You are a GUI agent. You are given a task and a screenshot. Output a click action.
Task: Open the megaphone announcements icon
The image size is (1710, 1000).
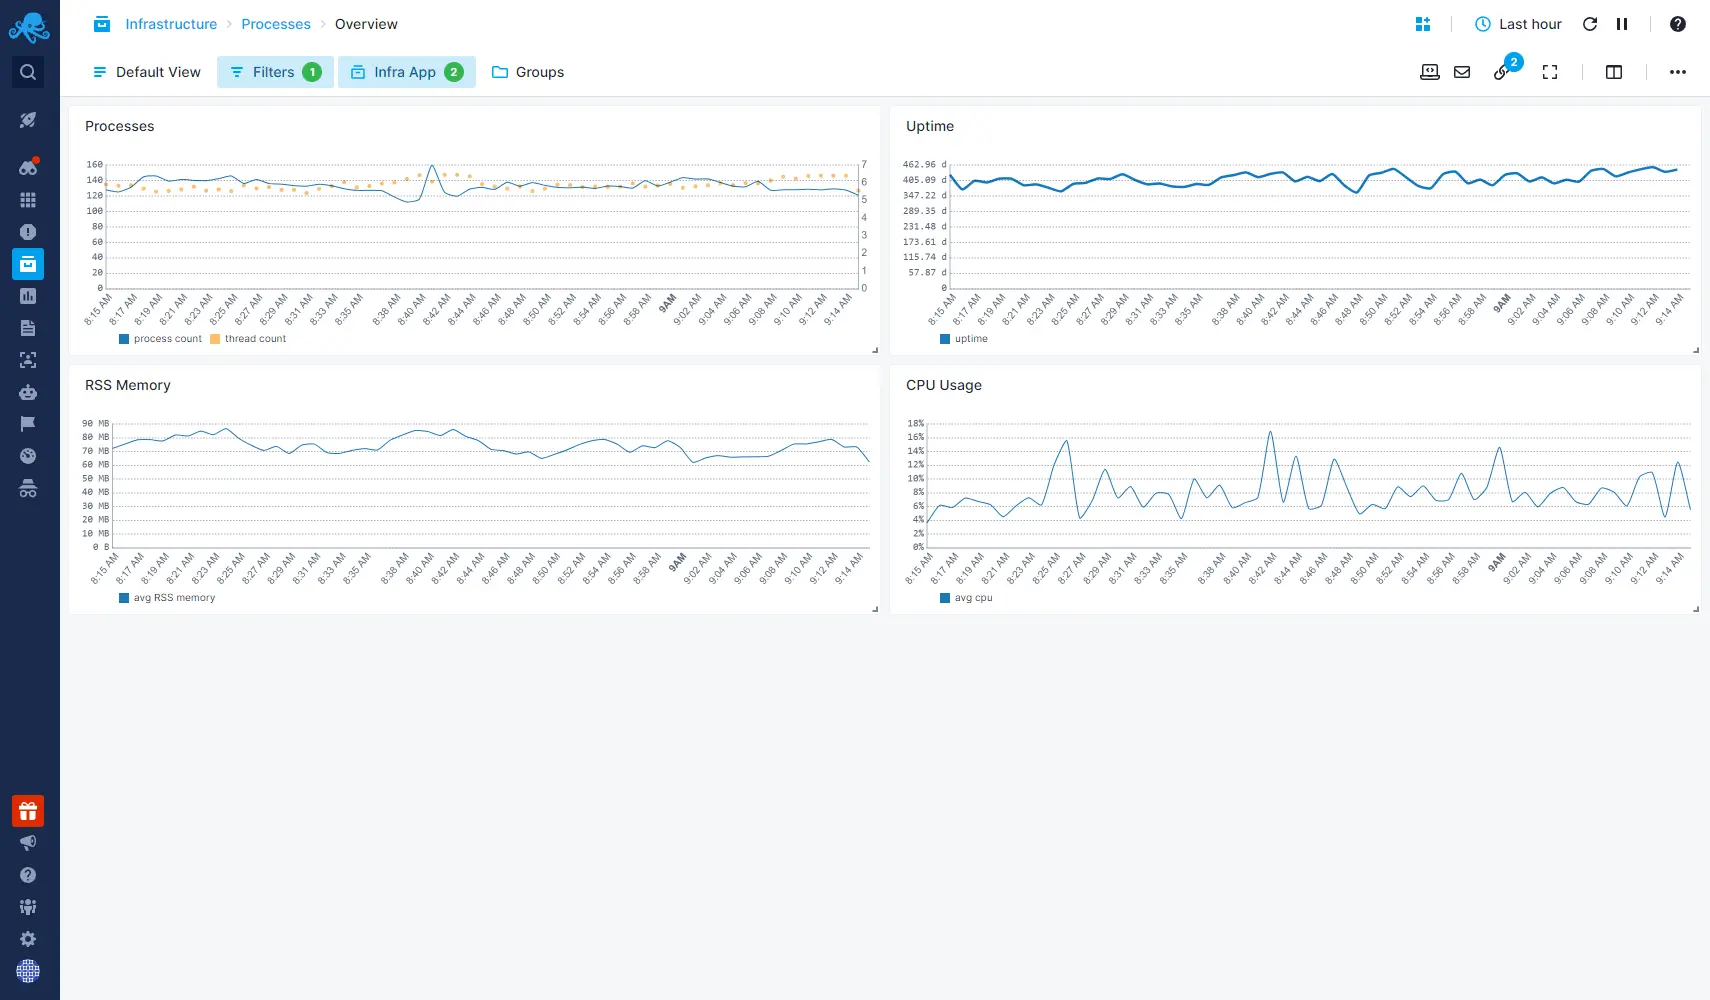[x=28, y=843]
